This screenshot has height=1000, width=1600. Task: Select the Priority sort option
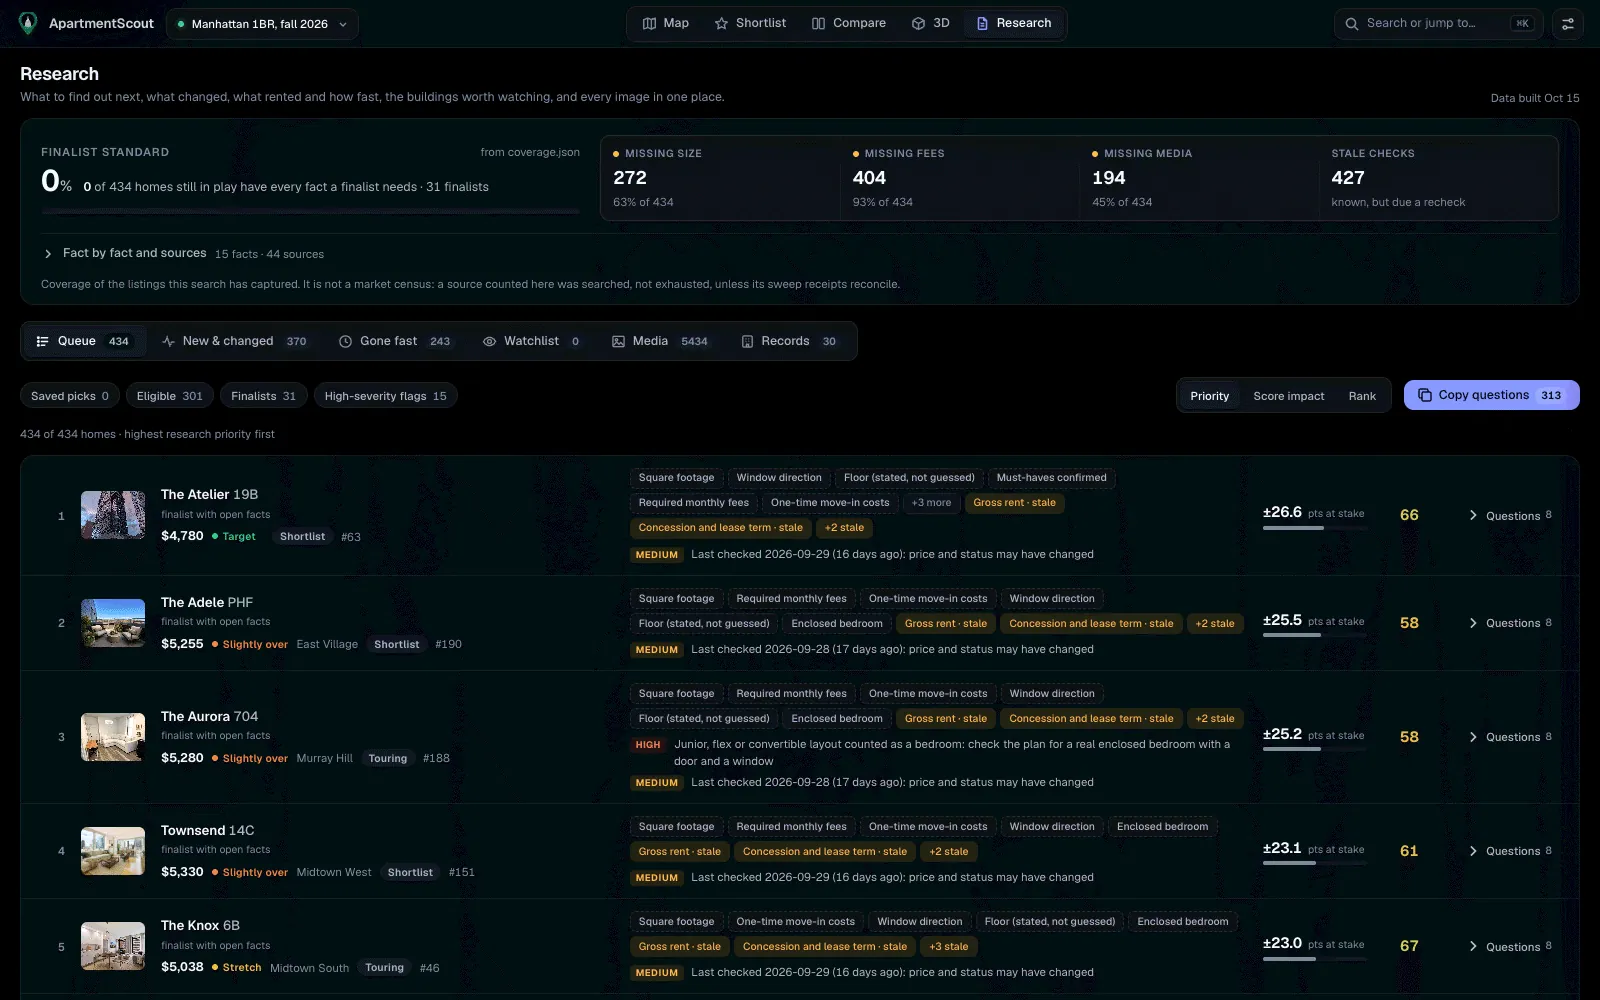coord(1209,396)
